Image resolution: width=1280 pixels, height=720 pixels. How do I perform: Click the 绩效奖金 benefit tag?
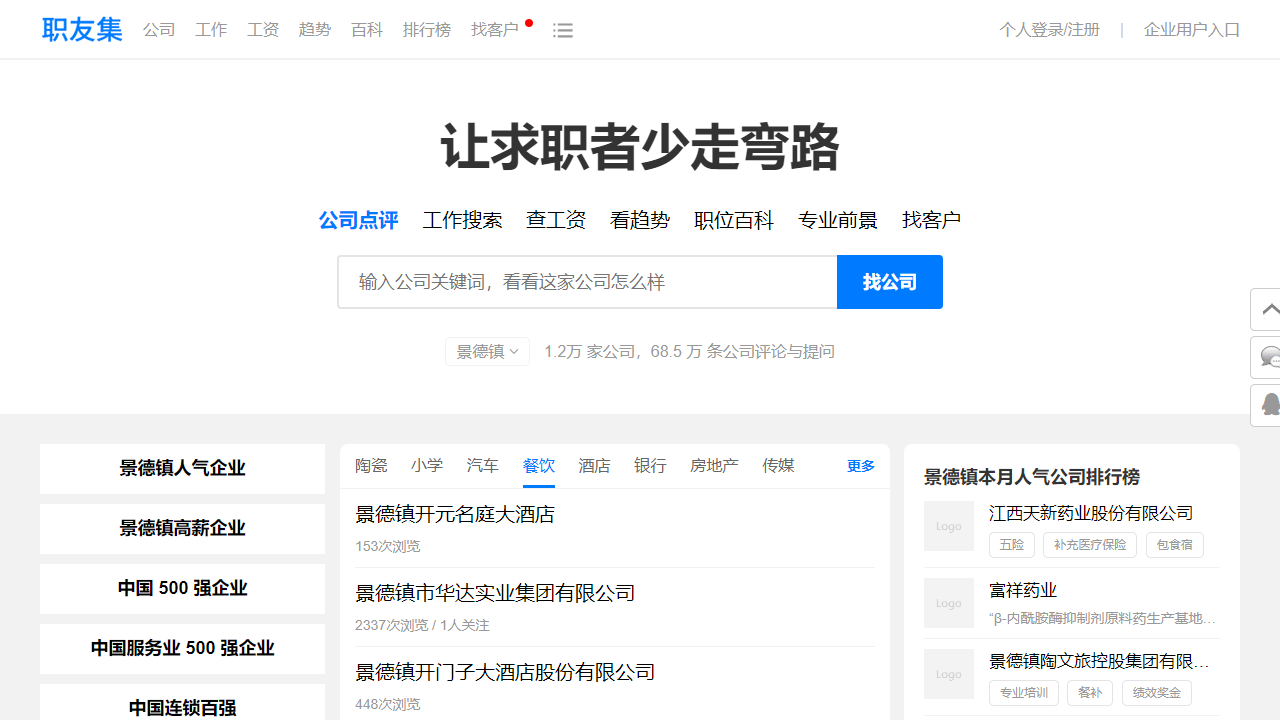(1156, 692)
